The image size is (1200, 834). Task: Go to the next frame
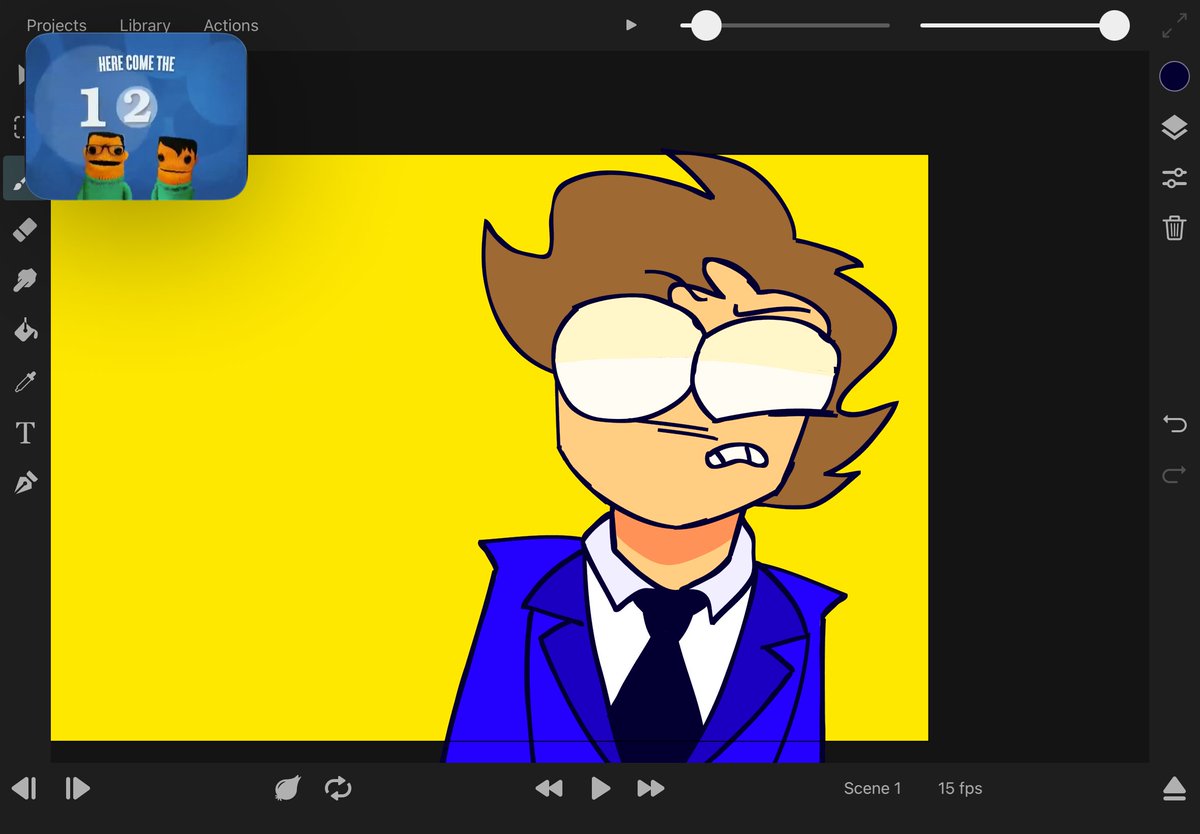[77, 788]
